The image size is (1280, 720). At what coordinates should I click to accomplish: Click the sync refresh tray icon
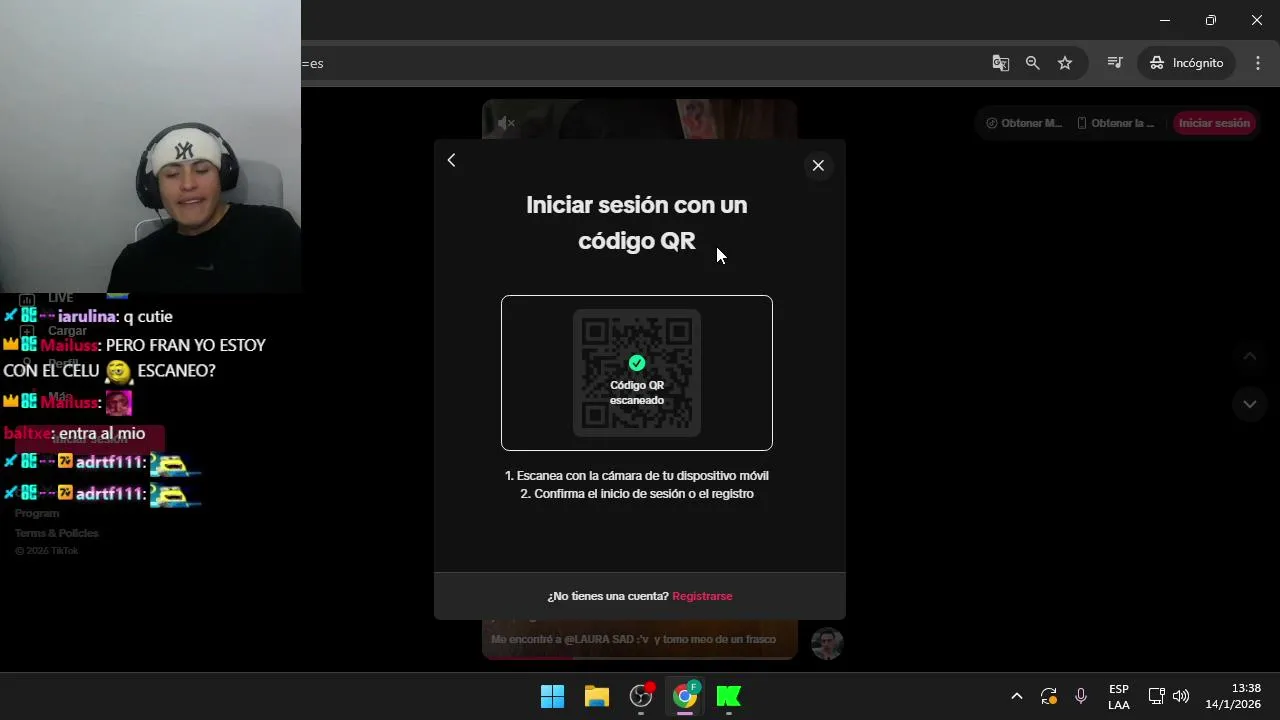tap(1048, 696)
